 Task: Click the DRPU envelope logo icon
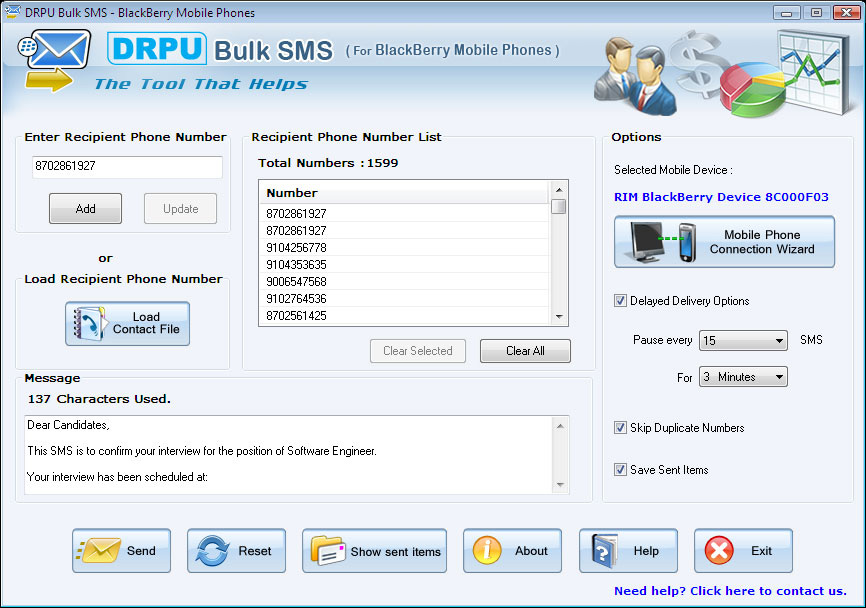point(54,60)
